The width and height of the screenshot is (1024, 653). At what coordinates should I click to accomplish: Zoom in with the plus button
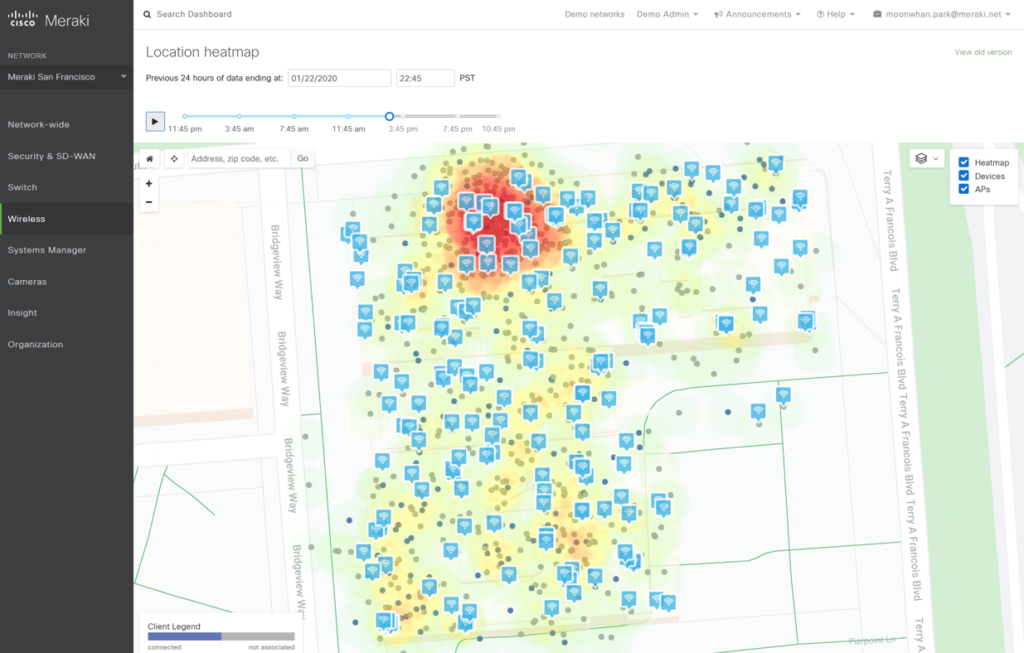point(149,184)
